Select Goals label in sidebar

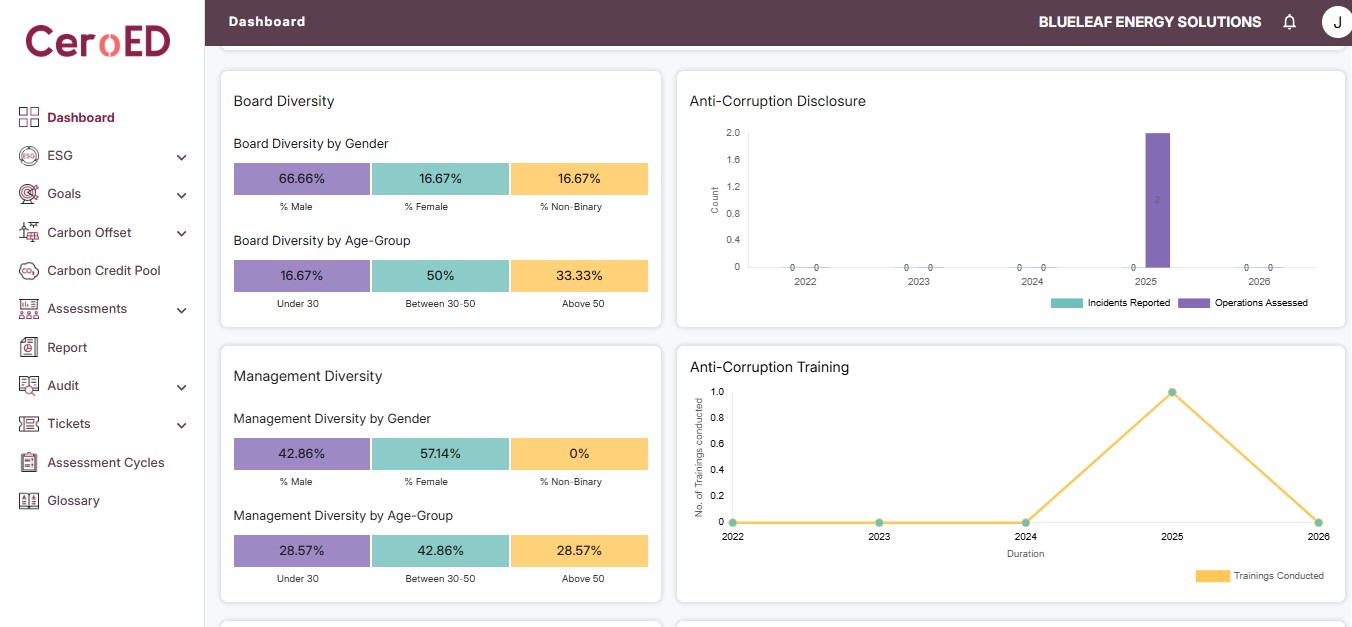pos(64,194)
